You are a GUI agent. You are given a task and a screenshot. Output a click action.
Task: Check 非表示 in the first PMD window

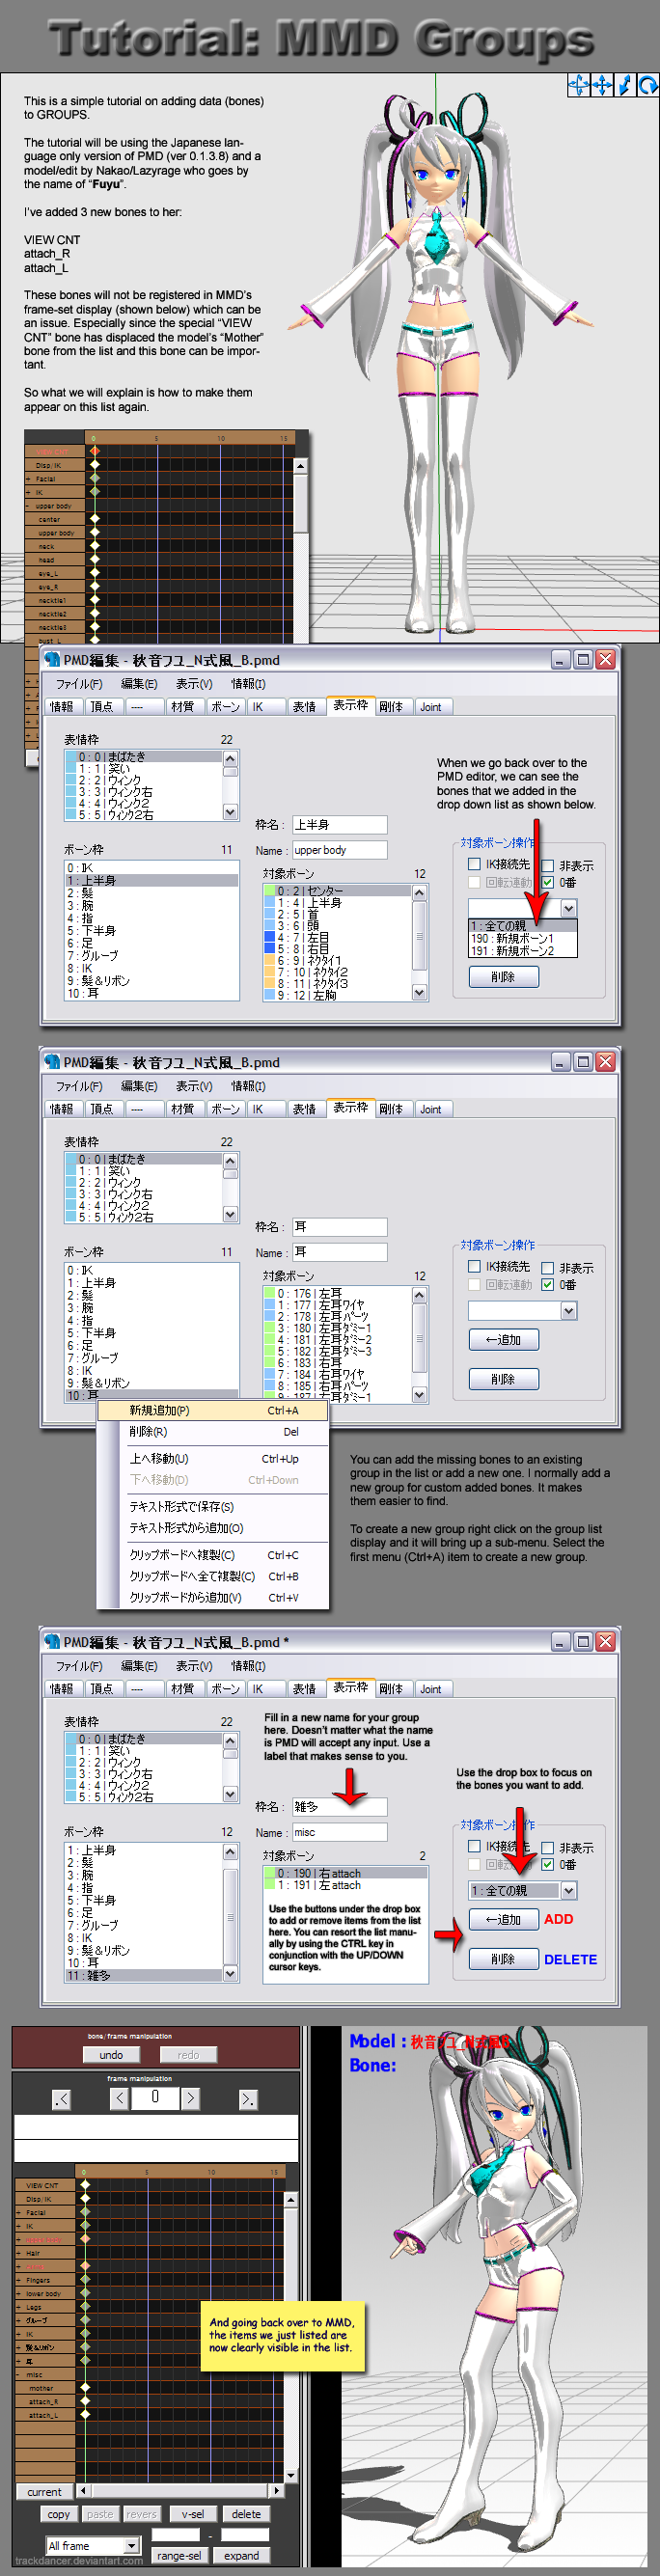547,865
